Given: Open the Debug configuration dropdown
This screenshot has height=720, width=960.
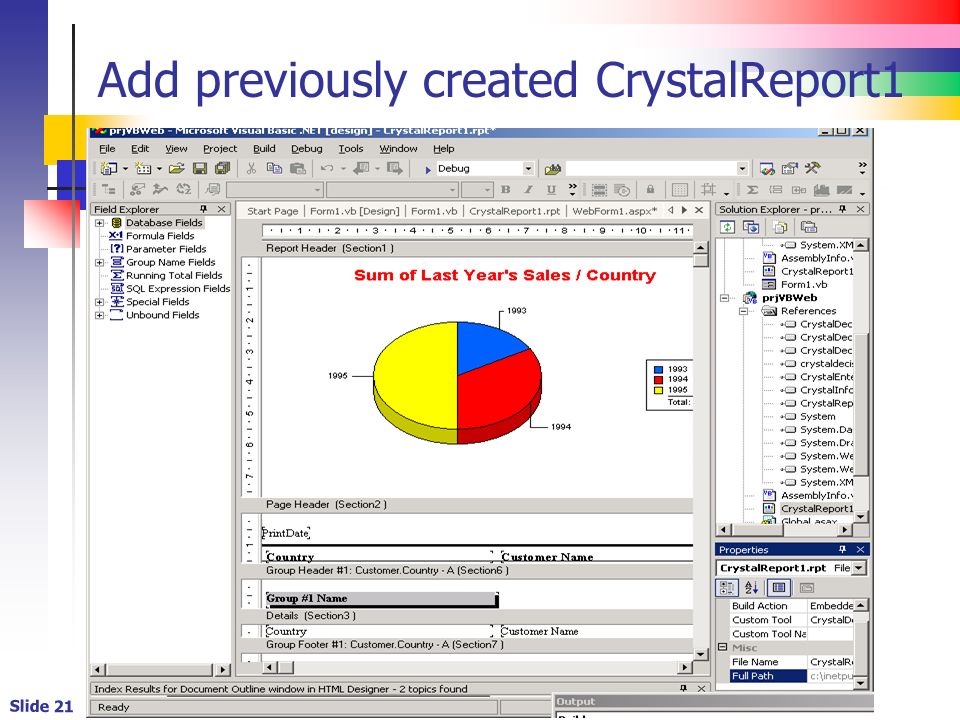Looking at the screenshot, I should [x=528, y=168].
